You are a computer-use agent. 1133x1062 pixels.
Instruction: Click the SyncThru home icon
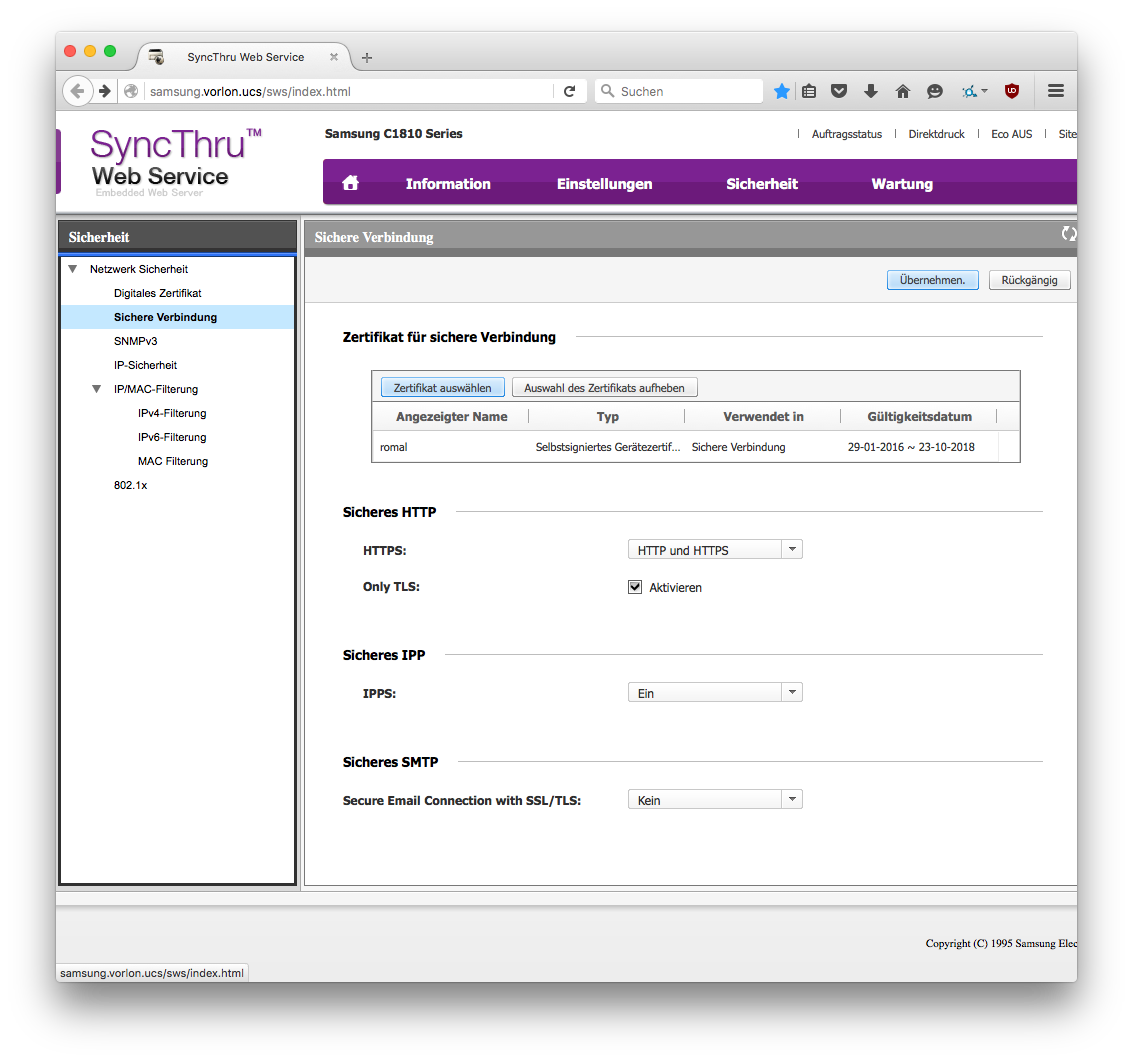click(350, 183)
